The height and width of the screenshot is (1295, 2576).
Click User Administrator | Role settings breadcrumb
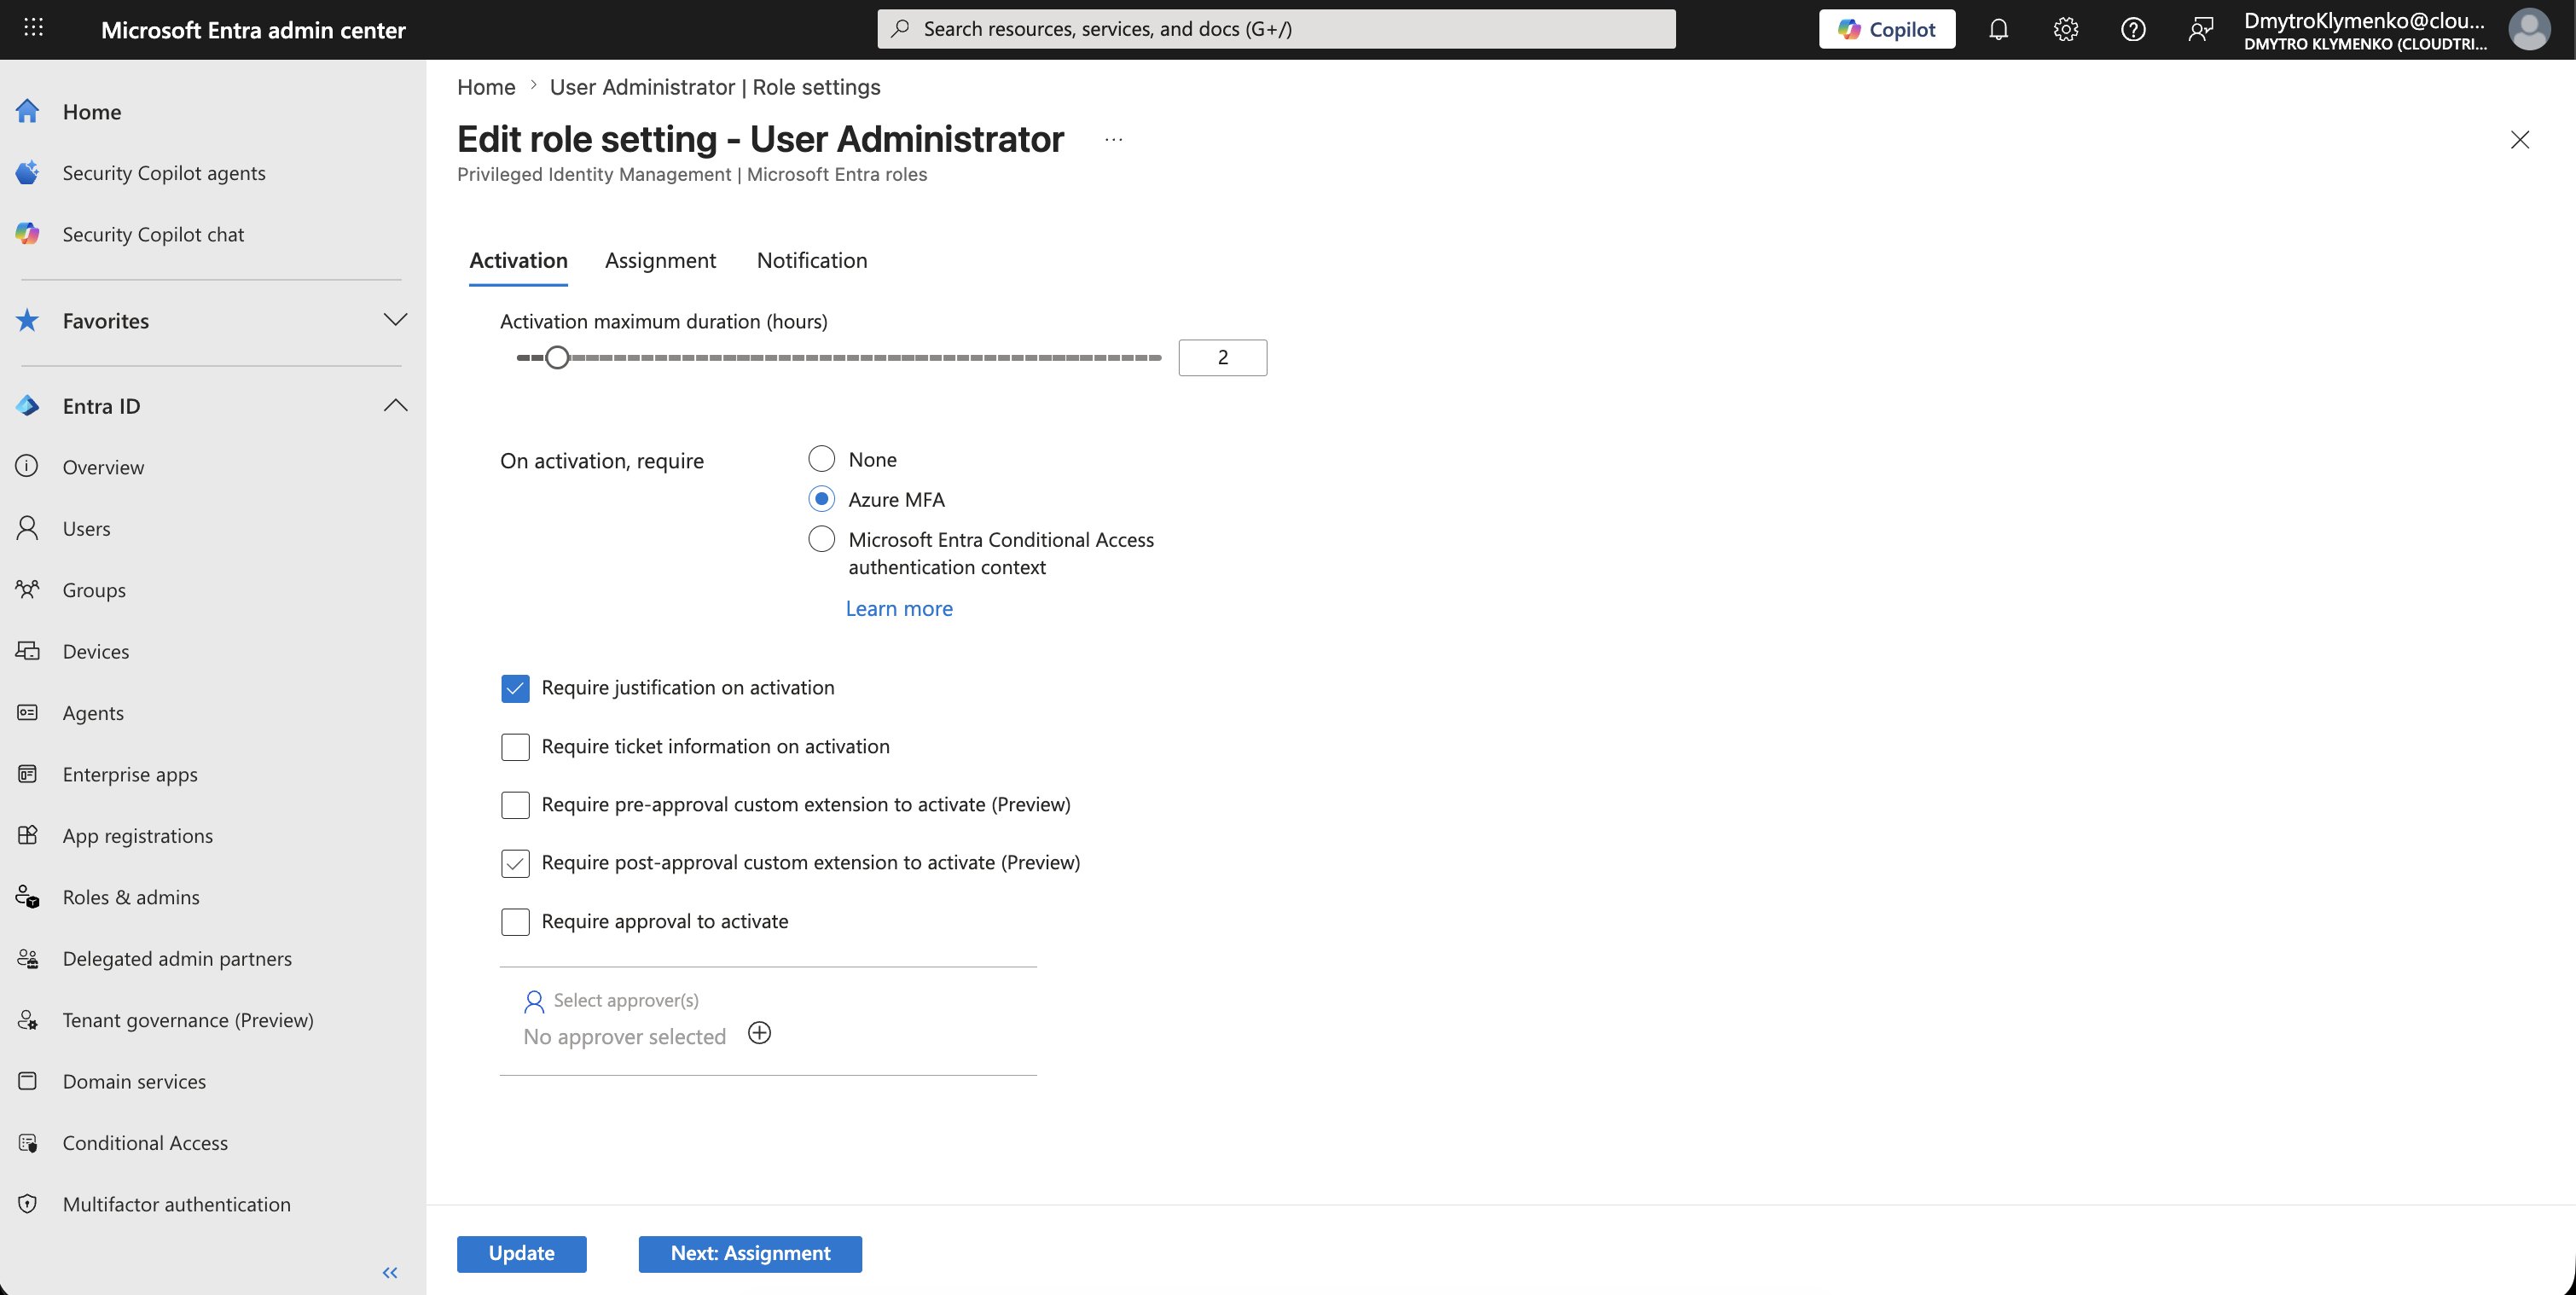(x=715, y=87)
